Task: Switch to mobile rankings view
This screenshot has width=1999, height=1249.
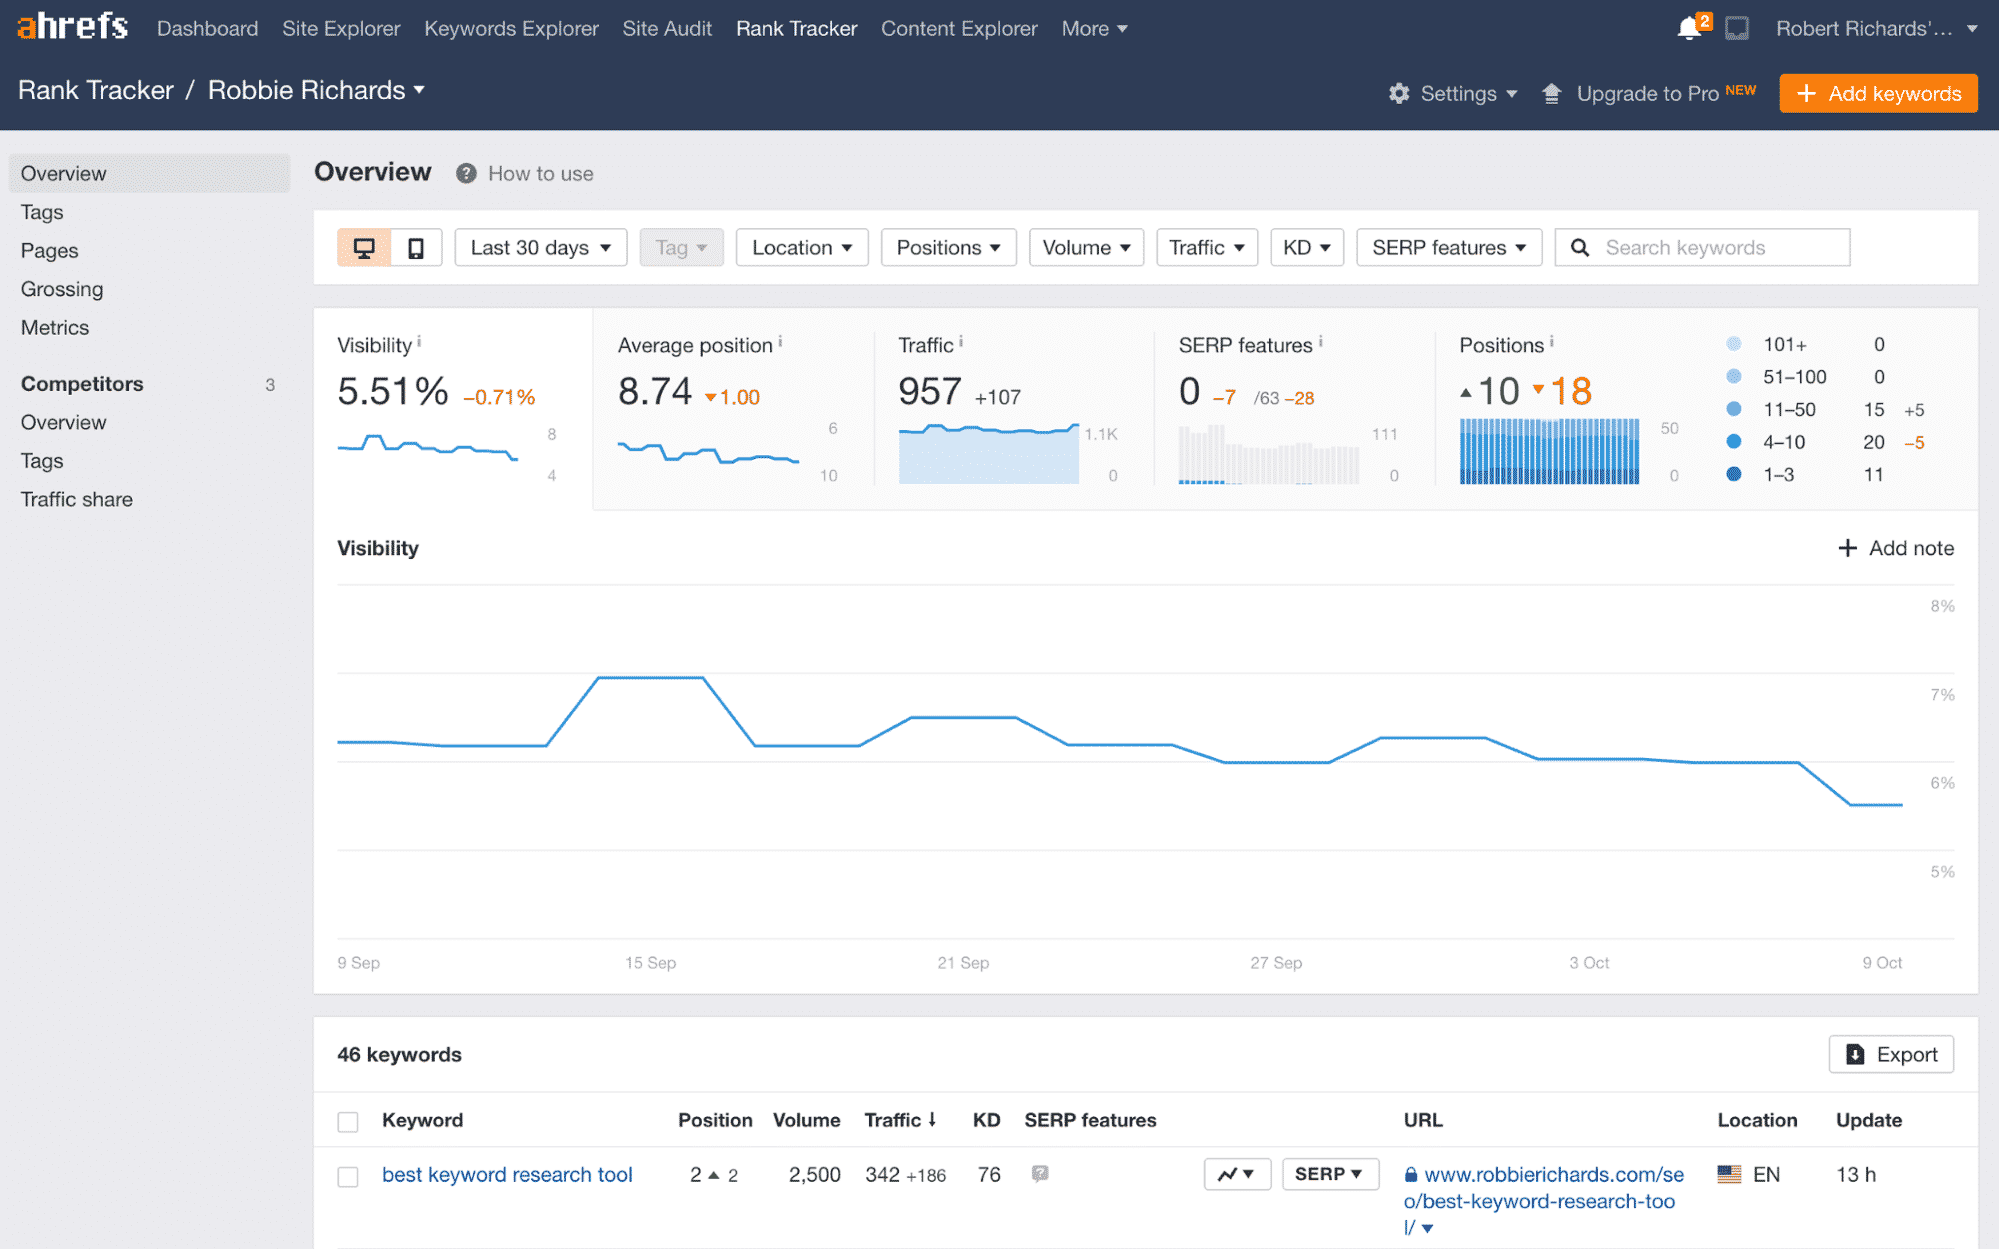Action: pos(414,247)
